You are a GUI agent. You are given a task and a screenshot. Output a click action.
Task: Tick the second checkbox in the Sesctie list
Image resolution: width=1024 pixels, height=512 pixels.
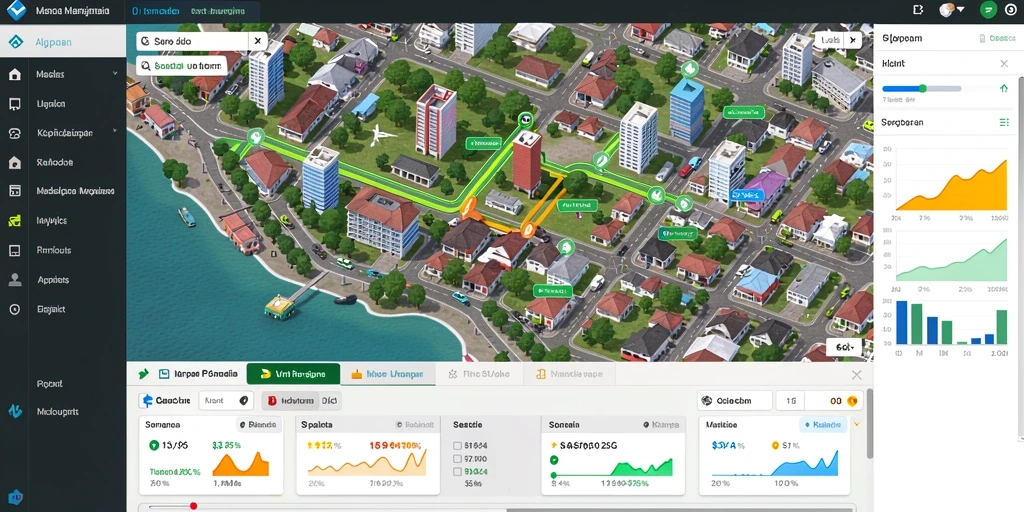[458, 459]
